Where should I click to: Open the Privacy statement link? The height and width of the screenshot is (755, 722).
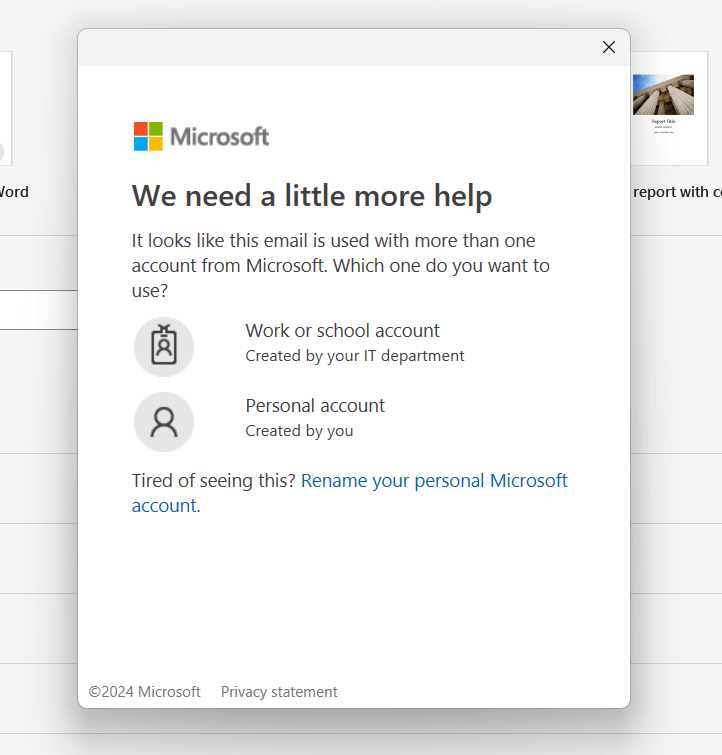click(x=279, y=692)
